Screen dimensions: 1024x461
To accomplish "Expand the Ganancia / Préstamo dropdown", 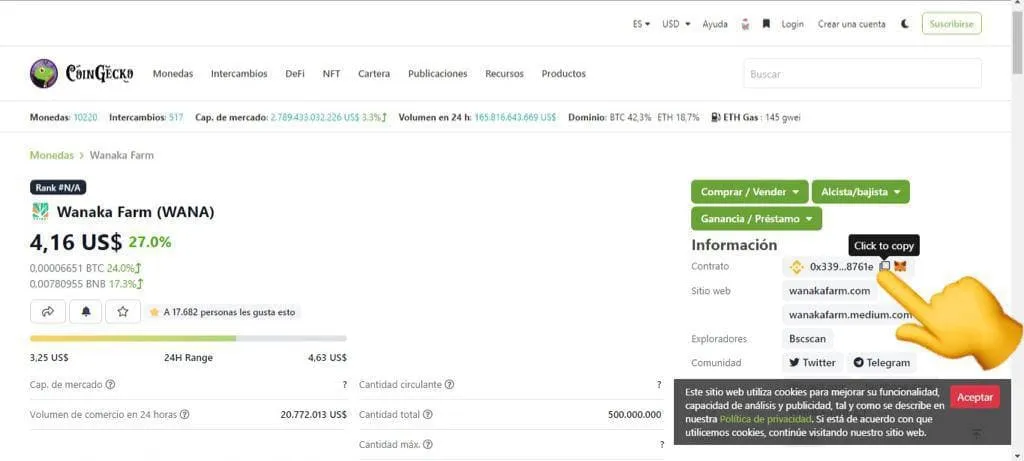I will (x=756, y=219).
